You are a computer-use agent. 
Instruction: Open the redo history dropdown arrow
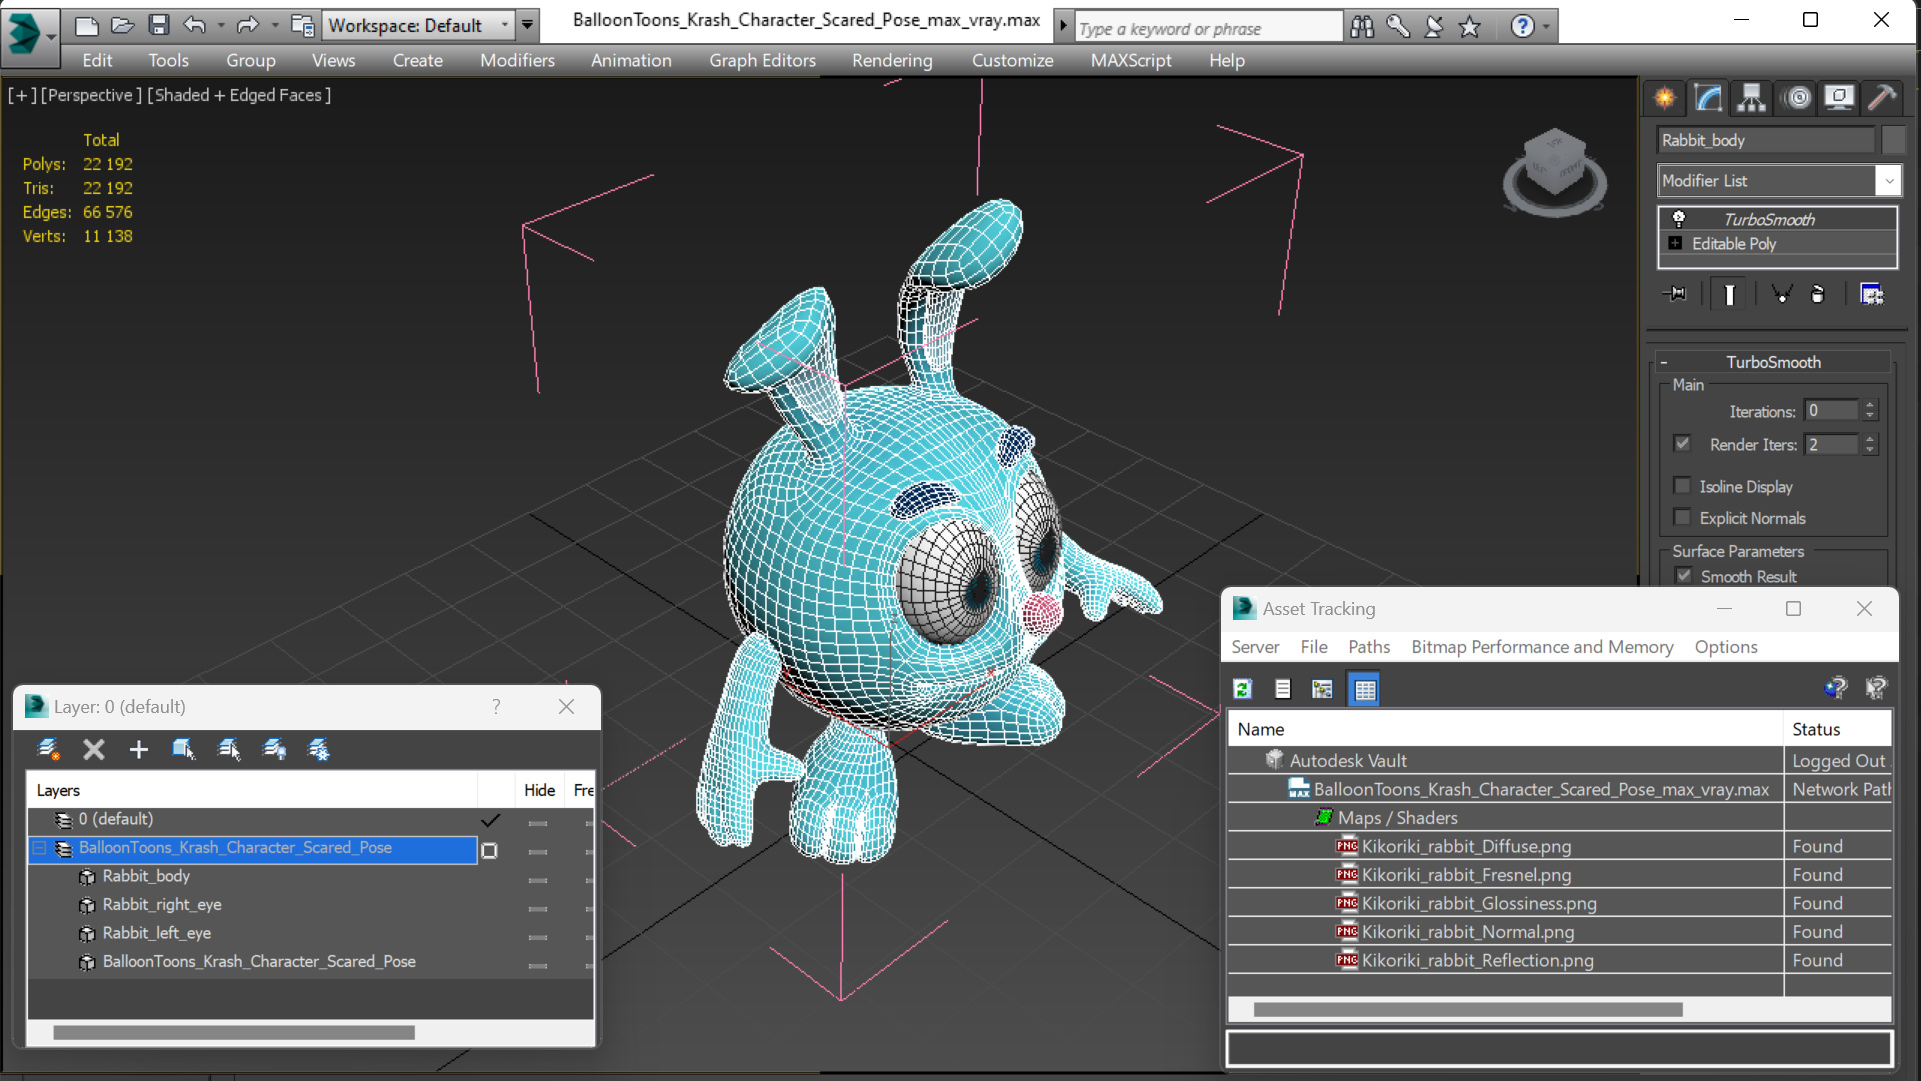pyautogui.click(x=274, y=25)
